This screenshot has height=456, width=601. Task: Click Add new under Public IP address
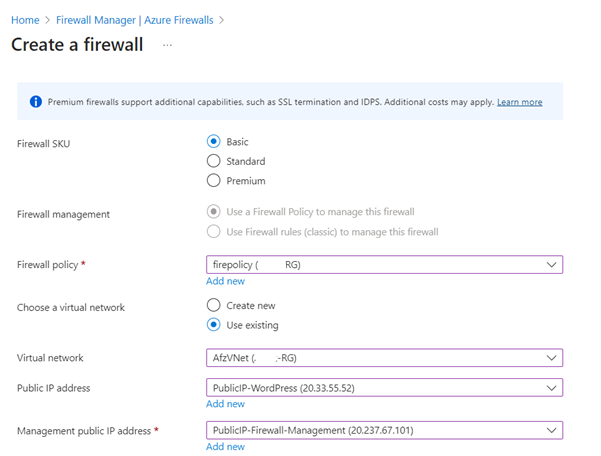[225, 404]
